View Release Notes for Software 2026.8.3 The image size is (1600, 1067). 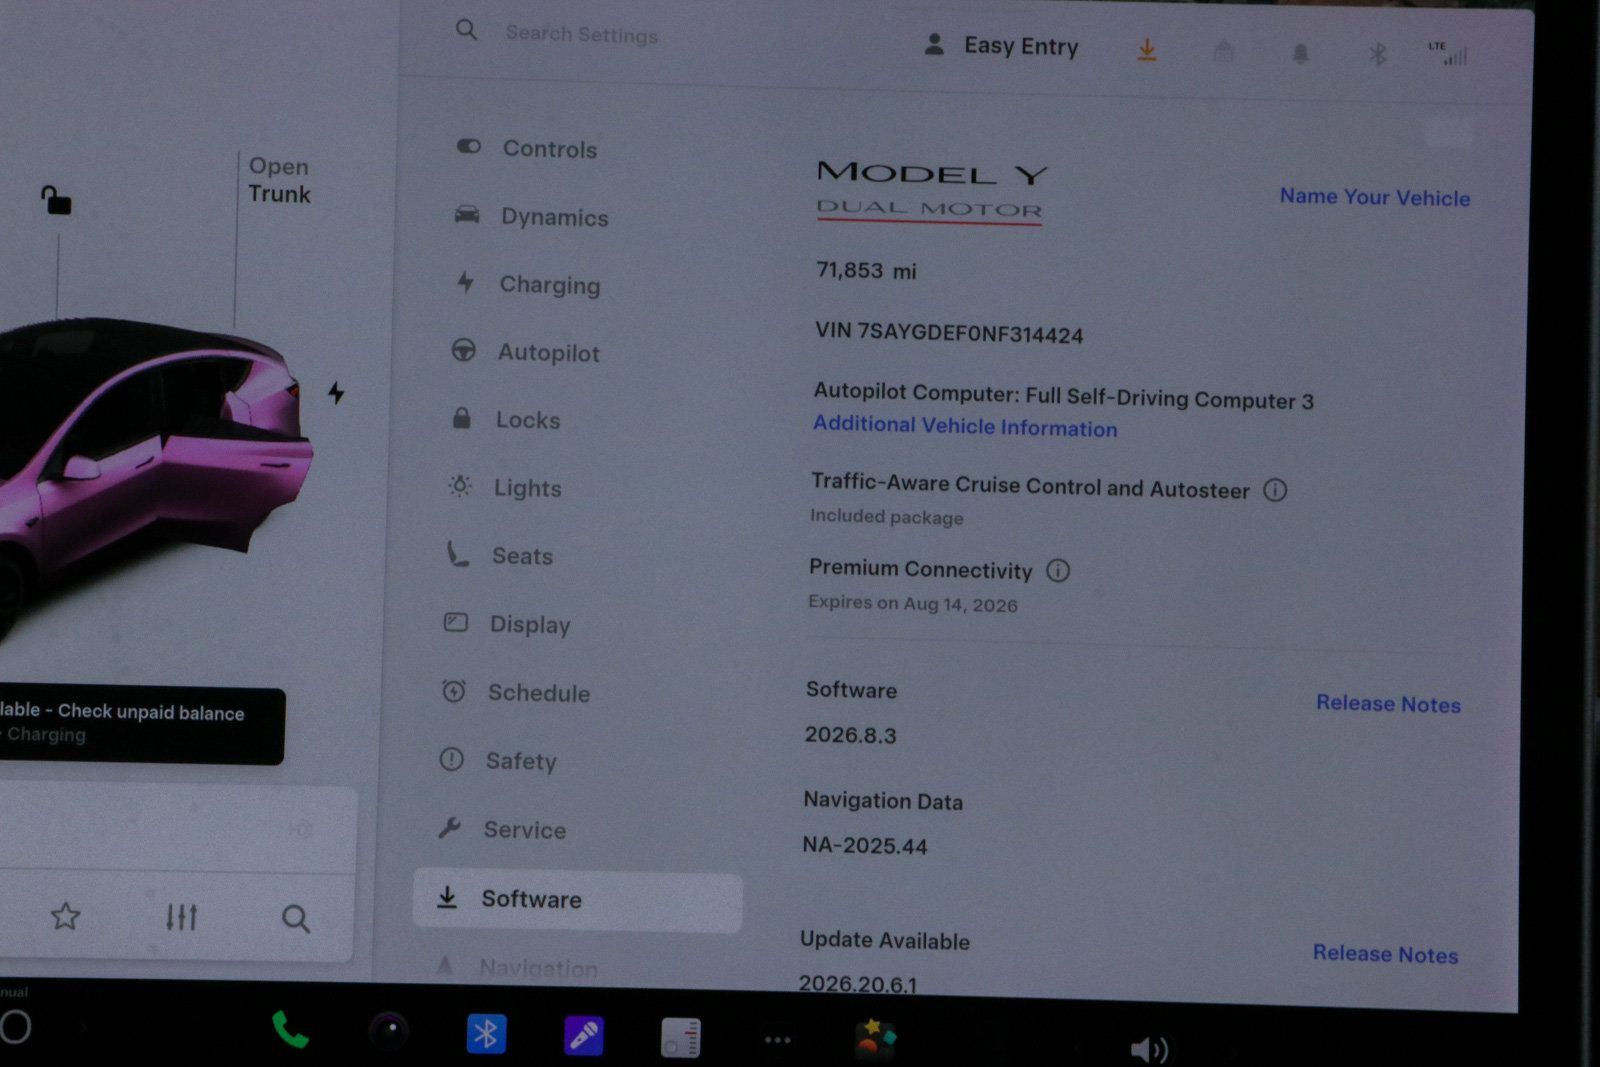(1388, 704)
